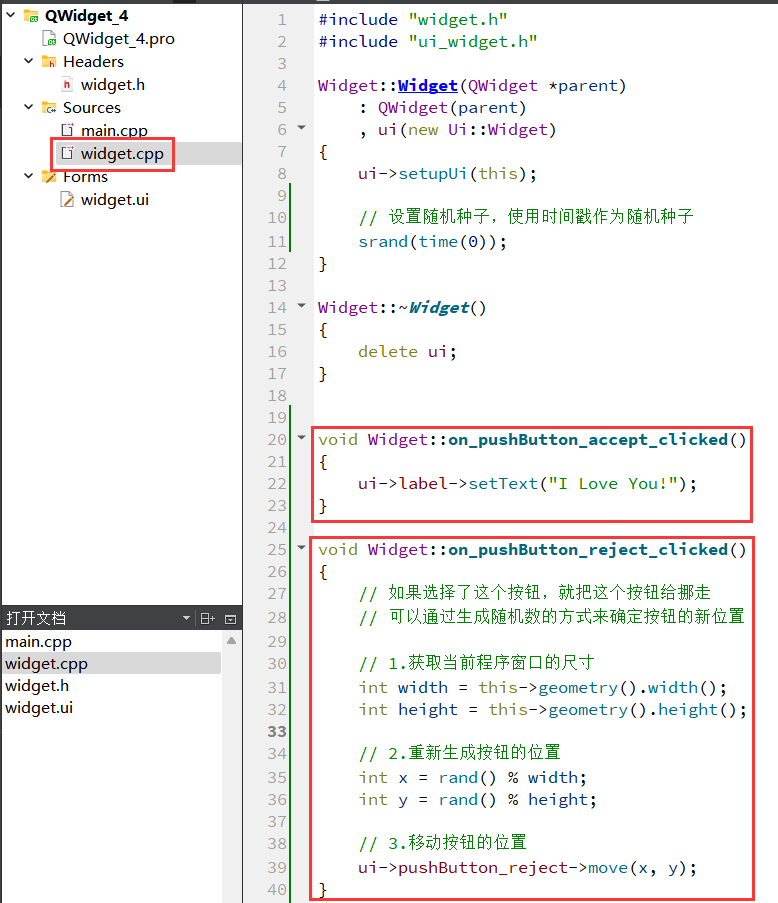Fold the destructor block at line 14
The image size is (778, 903).
[x=301, y=306]
